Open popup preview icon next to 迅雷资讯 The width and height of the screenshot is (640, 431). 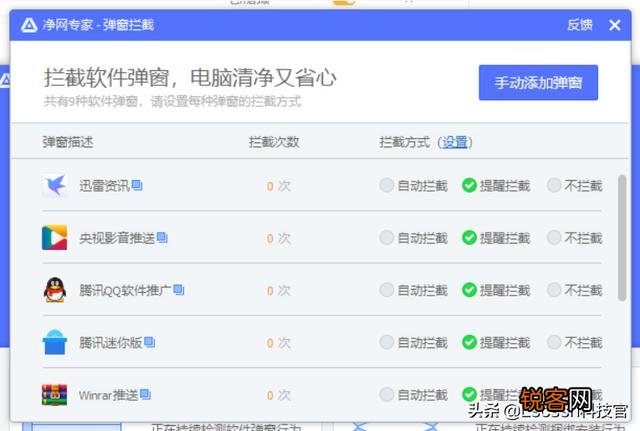pyautogui.click(x=137, y=185)
